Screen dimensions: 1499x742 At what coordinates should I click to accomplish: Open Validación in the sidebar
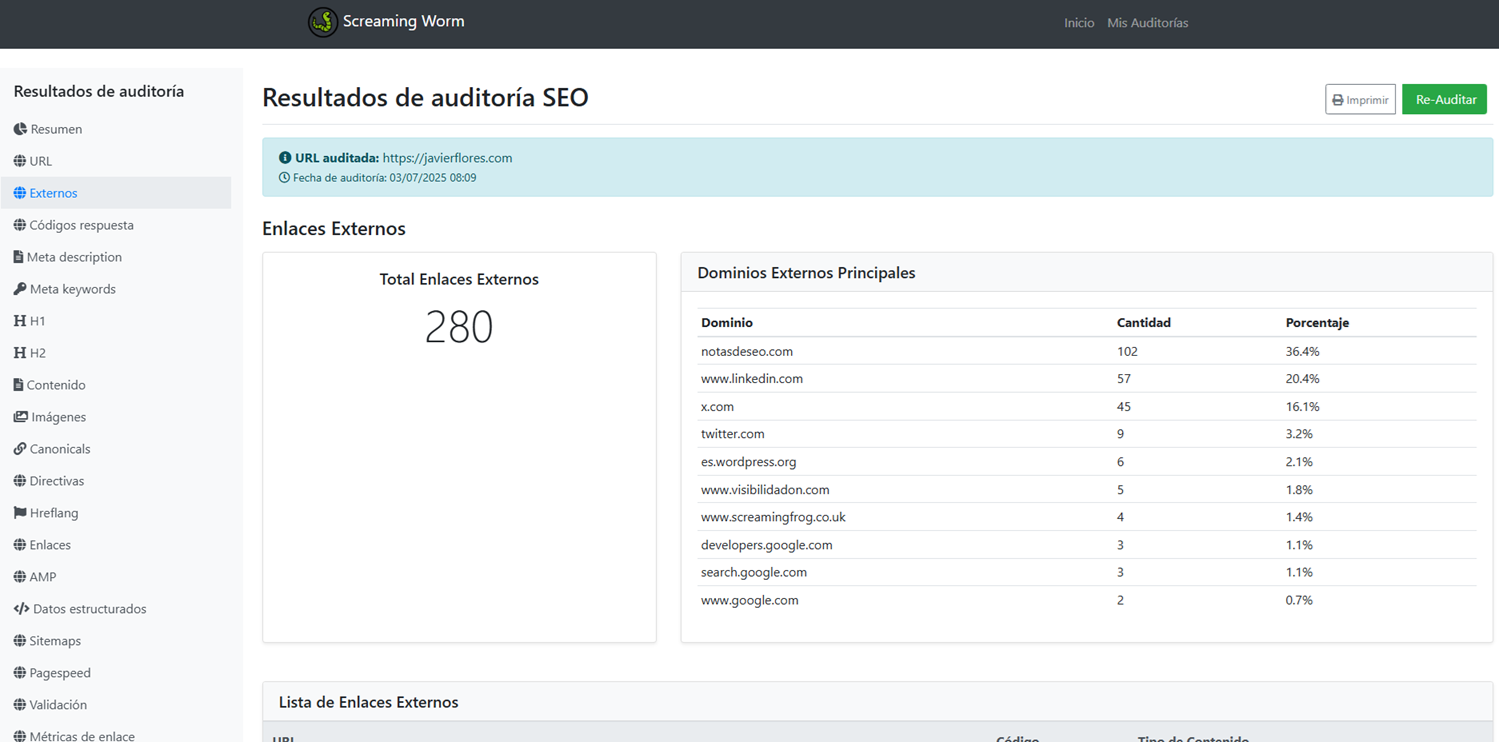pyautogui.click(x=116, y=705)
